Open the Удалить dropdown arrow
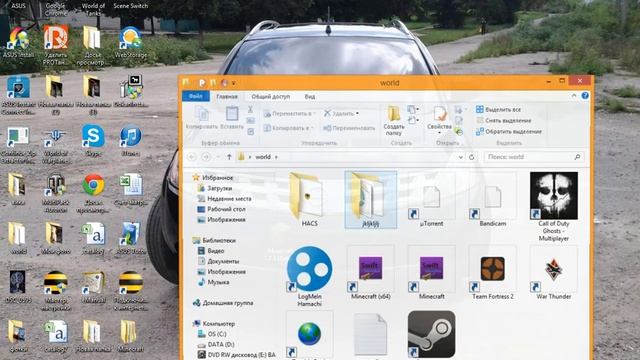The image size is (640, 360). [358, 113]
